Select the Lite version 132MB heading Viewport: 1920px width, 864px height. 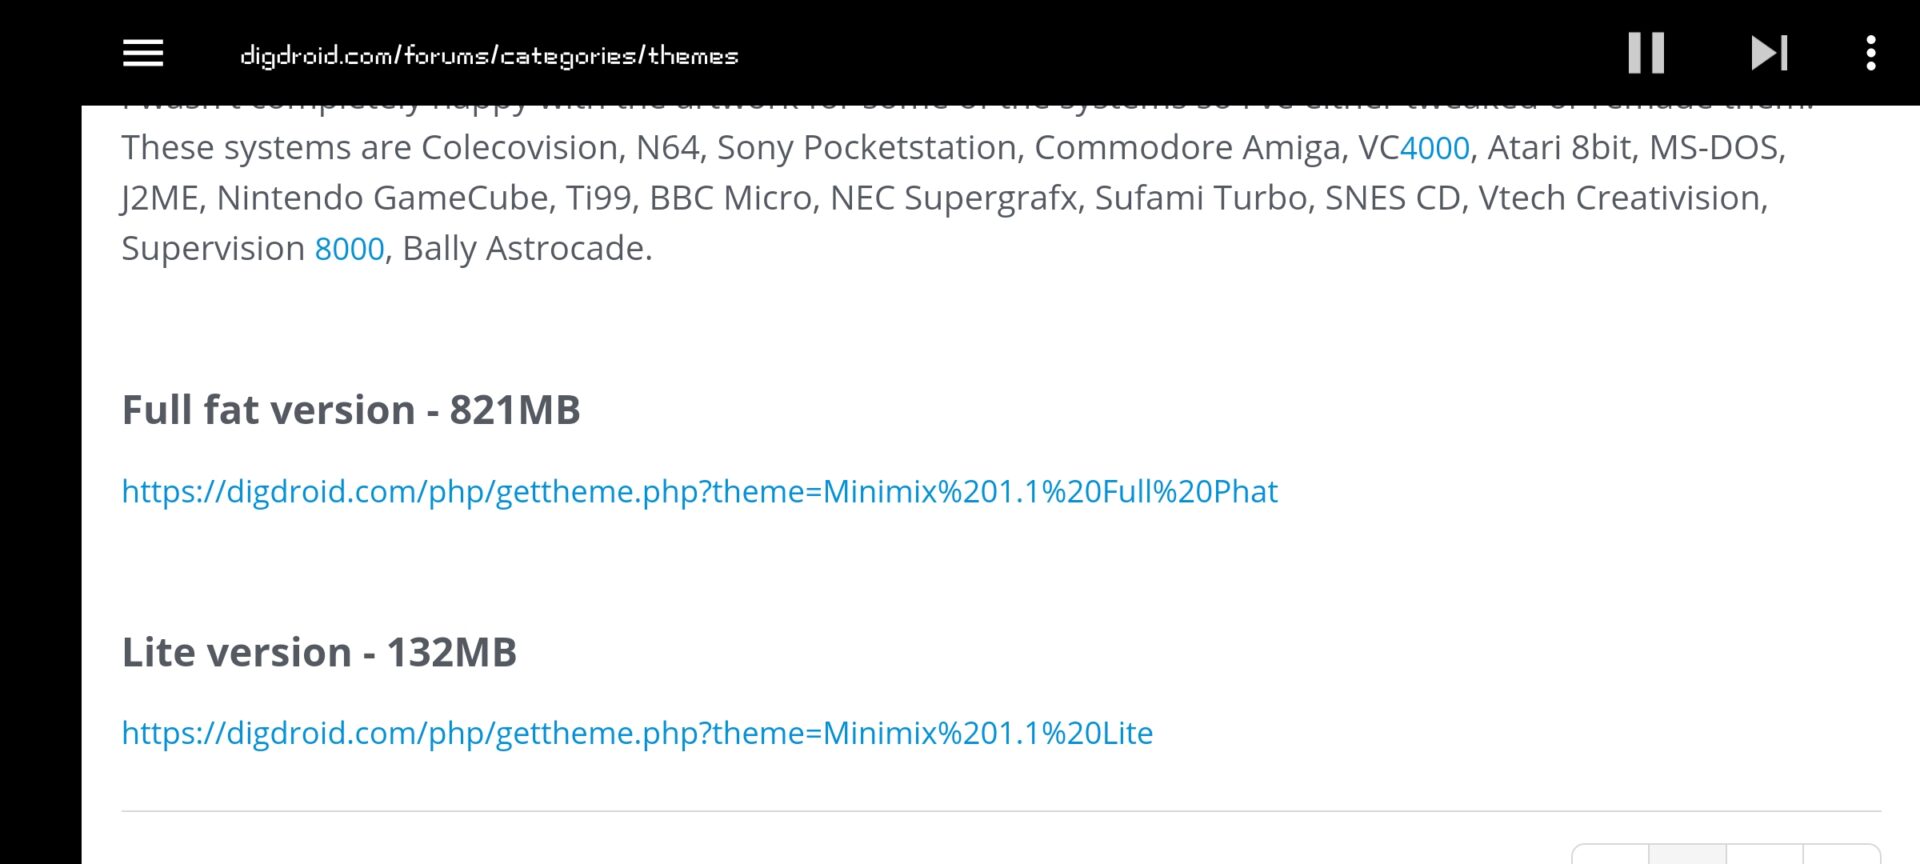click(x=320, y=651)
